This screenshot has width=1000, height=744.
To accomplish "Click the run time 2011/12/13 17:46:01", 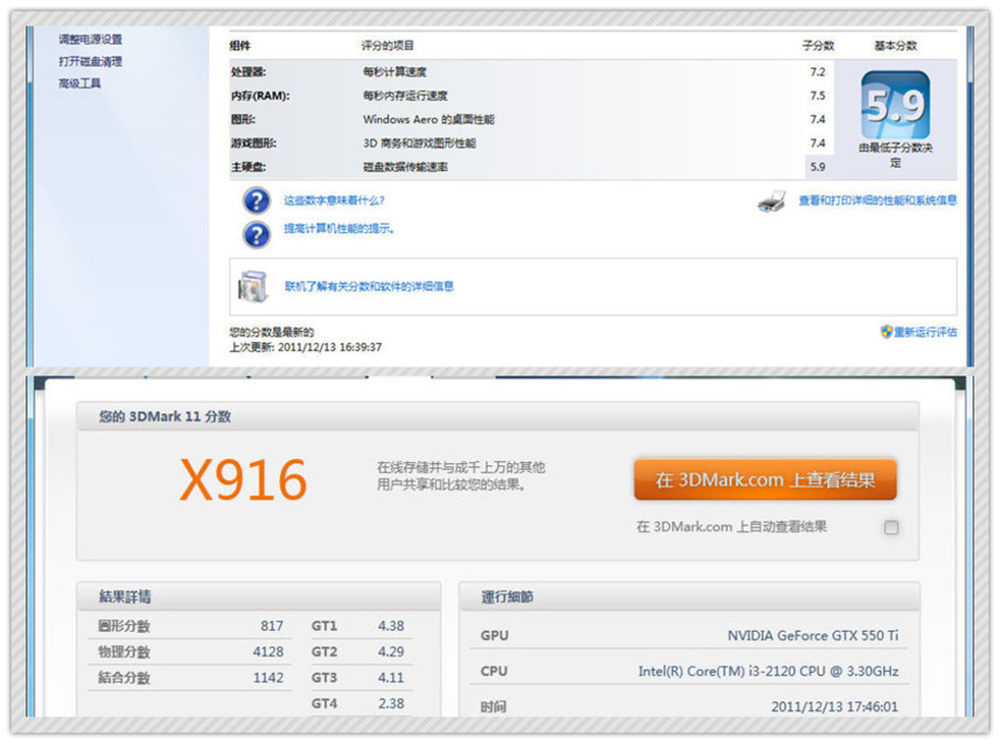I will pyautogui.click(x=835, y=706).
